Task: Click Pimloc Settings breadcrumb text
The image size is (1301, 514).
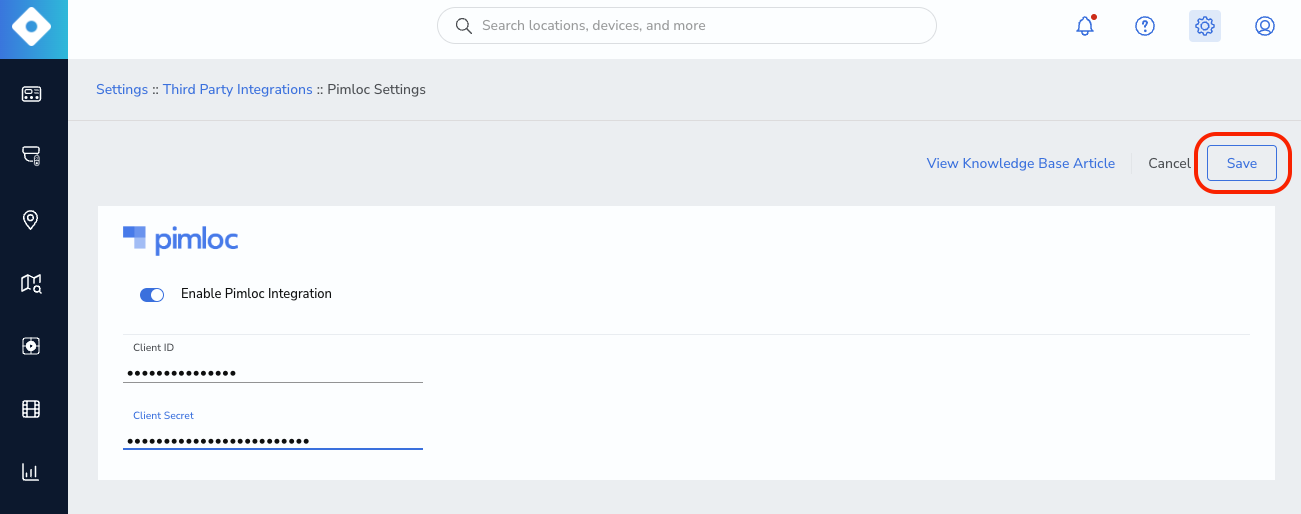Action: click(x=377, y=89)
